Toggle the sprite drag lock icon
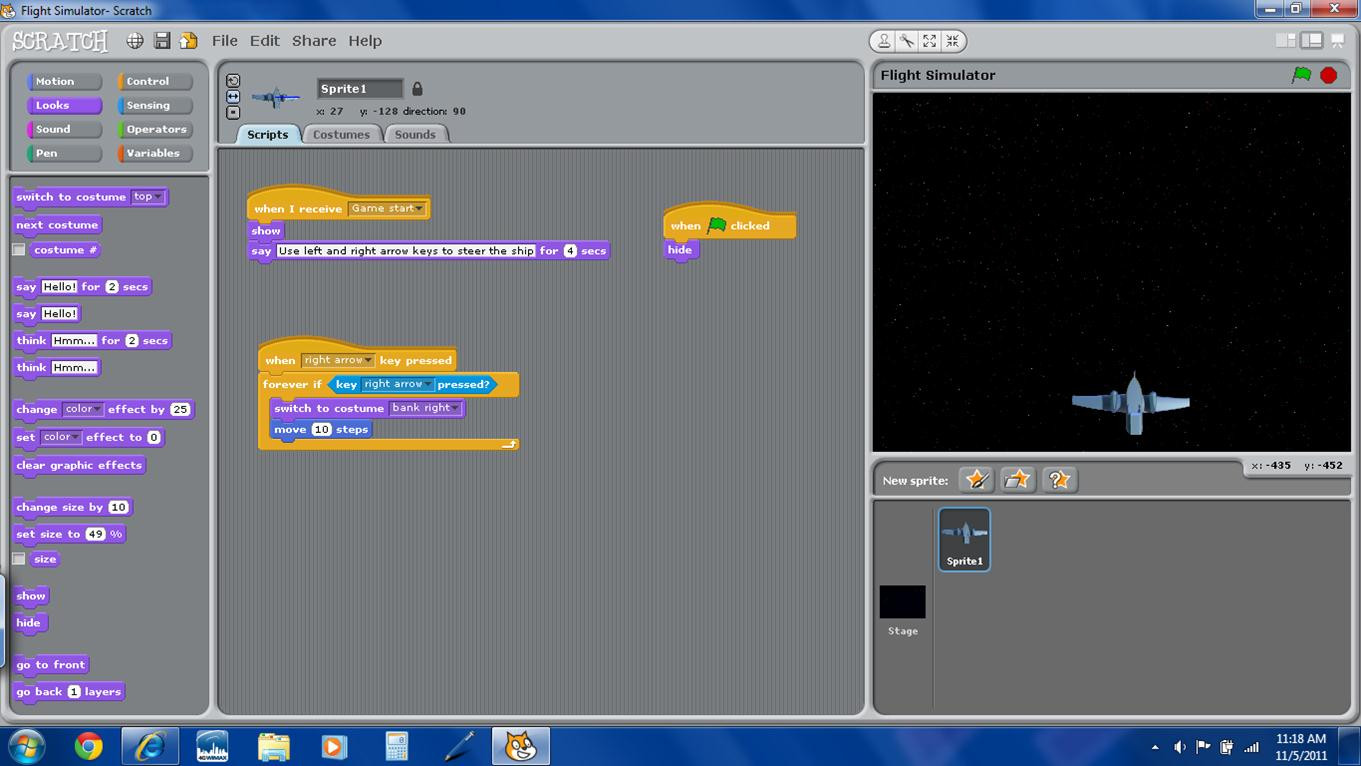 pos(417,89)
